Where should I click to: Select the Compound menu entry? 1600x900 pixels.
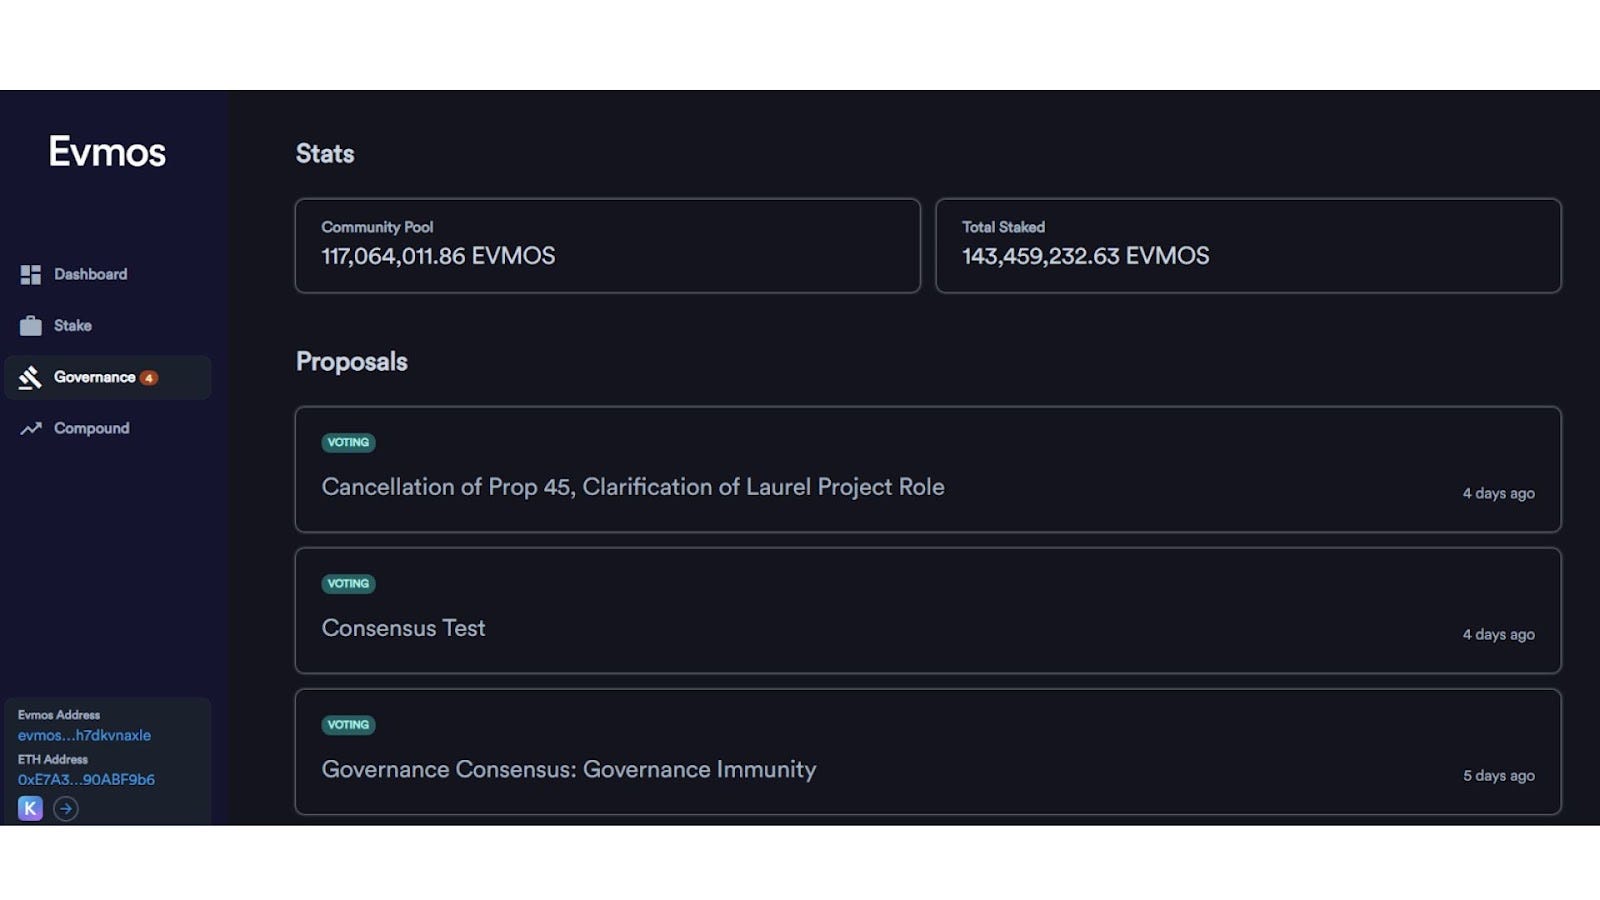[x=91, y=428]
